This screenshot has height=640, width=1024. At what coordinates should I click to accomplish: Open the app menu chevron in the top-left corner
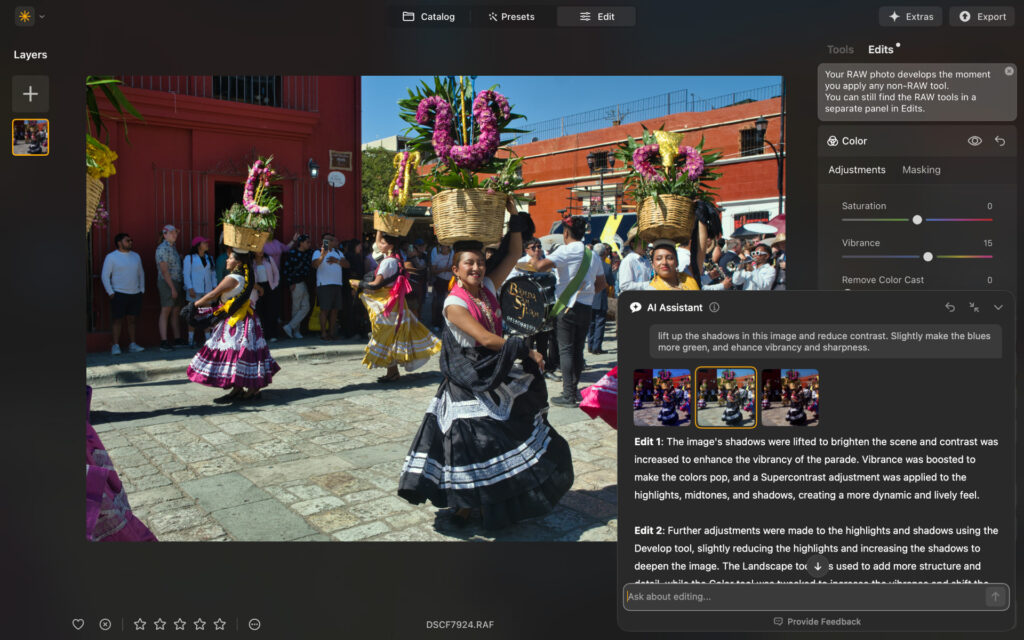pyautogui.click(x=41, y=16)
